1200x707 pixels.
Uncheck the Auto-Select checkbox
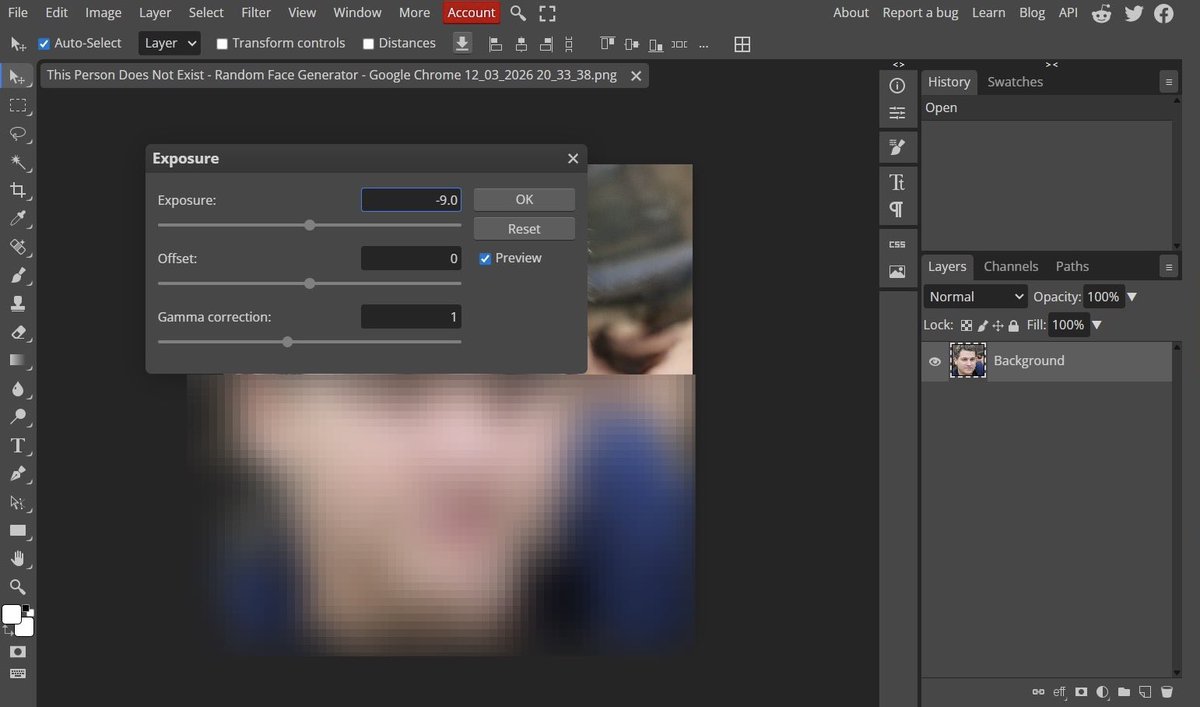(x=44, y=44)
